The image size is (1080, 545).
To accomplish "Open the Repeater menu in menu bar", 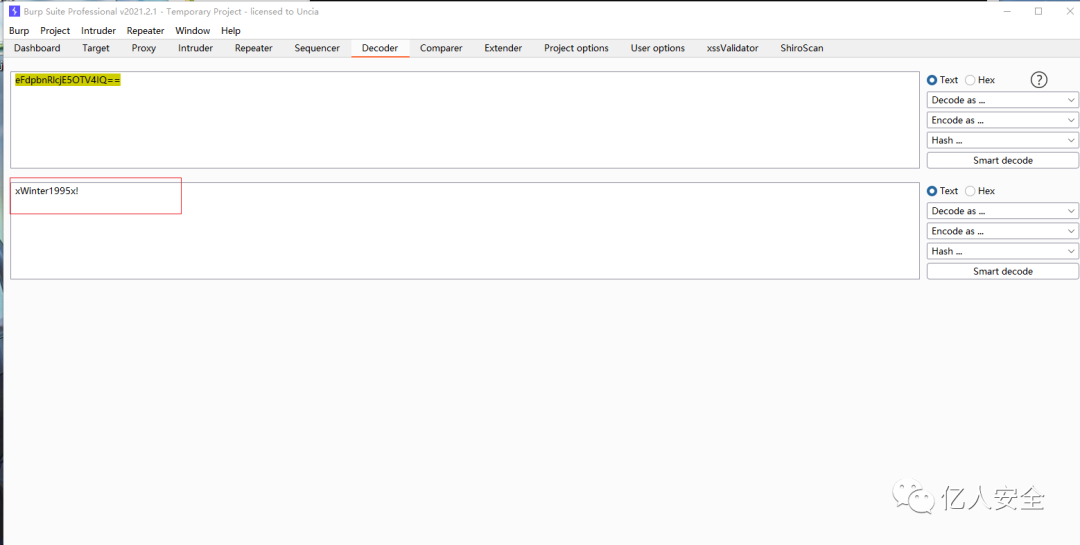I will click(145, 30).
